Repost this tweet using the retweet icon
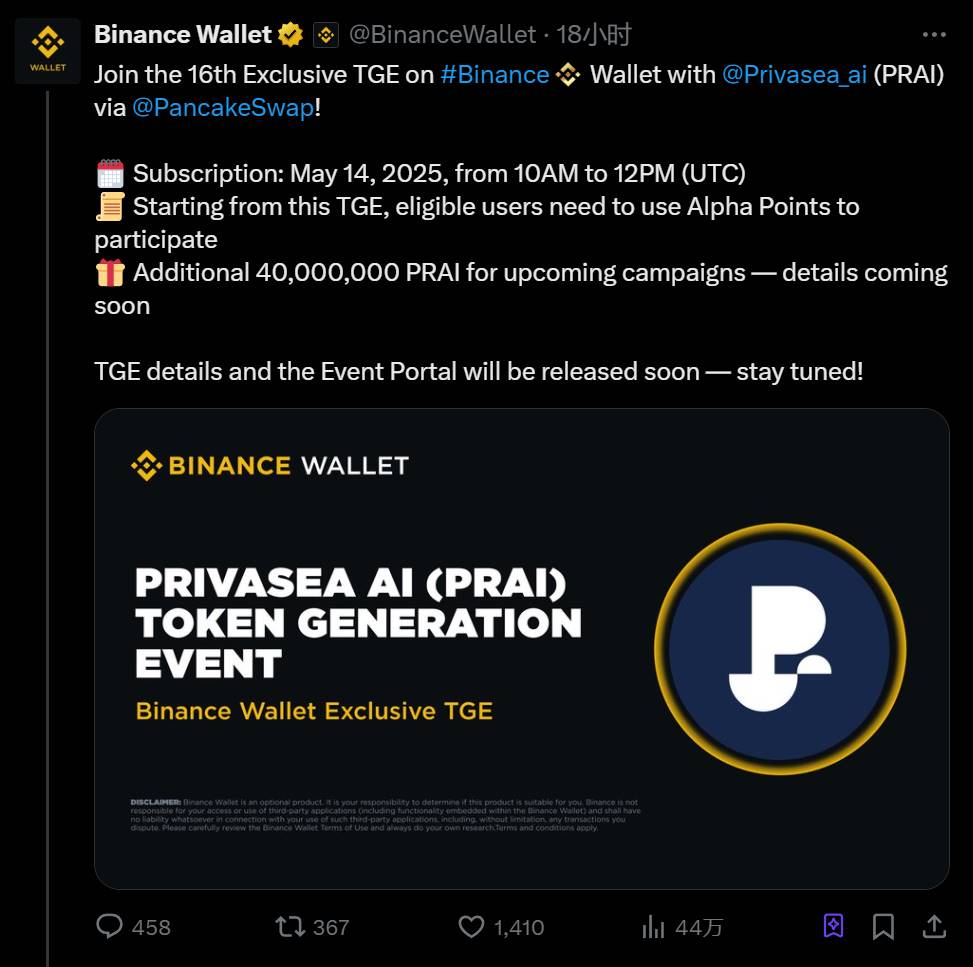973x967 pixels. [290, 927]
